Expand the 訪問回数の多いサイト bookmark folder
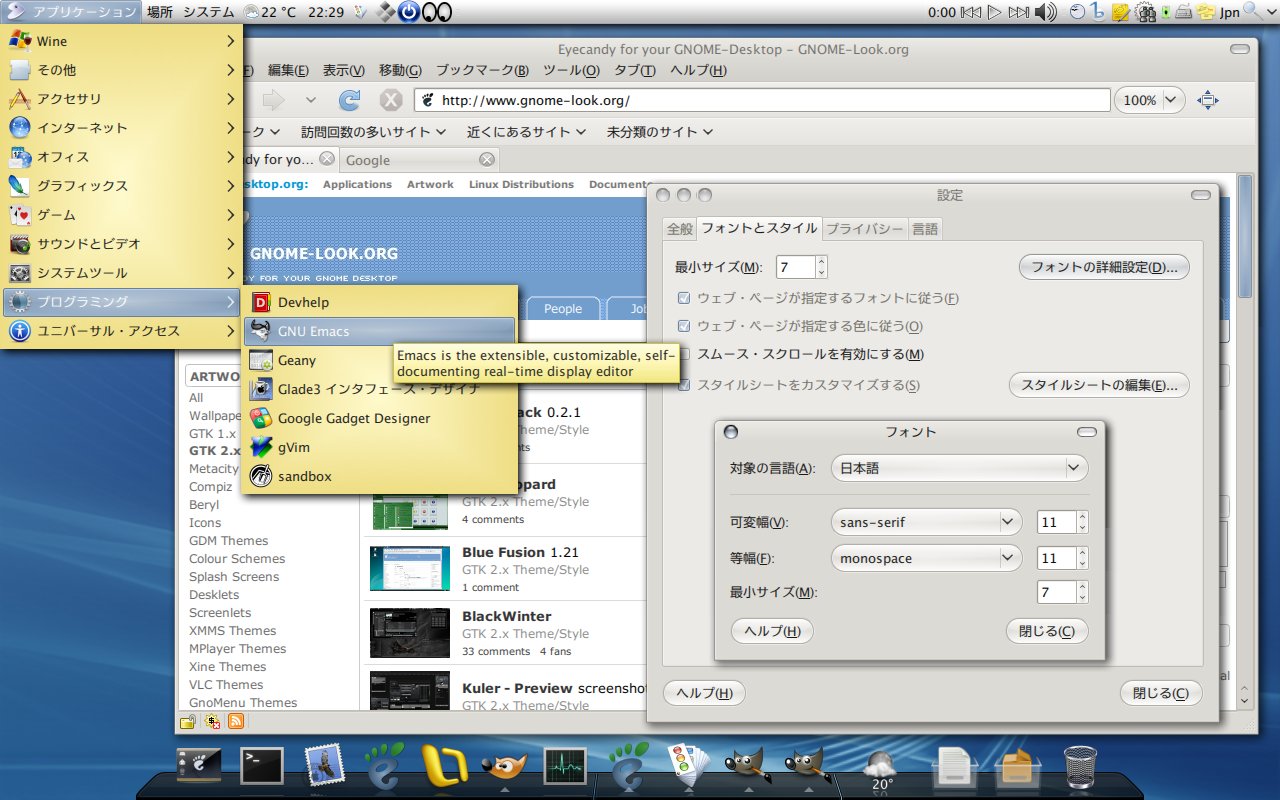This screenshot has height=800, width=1280. tap(373, 131)
